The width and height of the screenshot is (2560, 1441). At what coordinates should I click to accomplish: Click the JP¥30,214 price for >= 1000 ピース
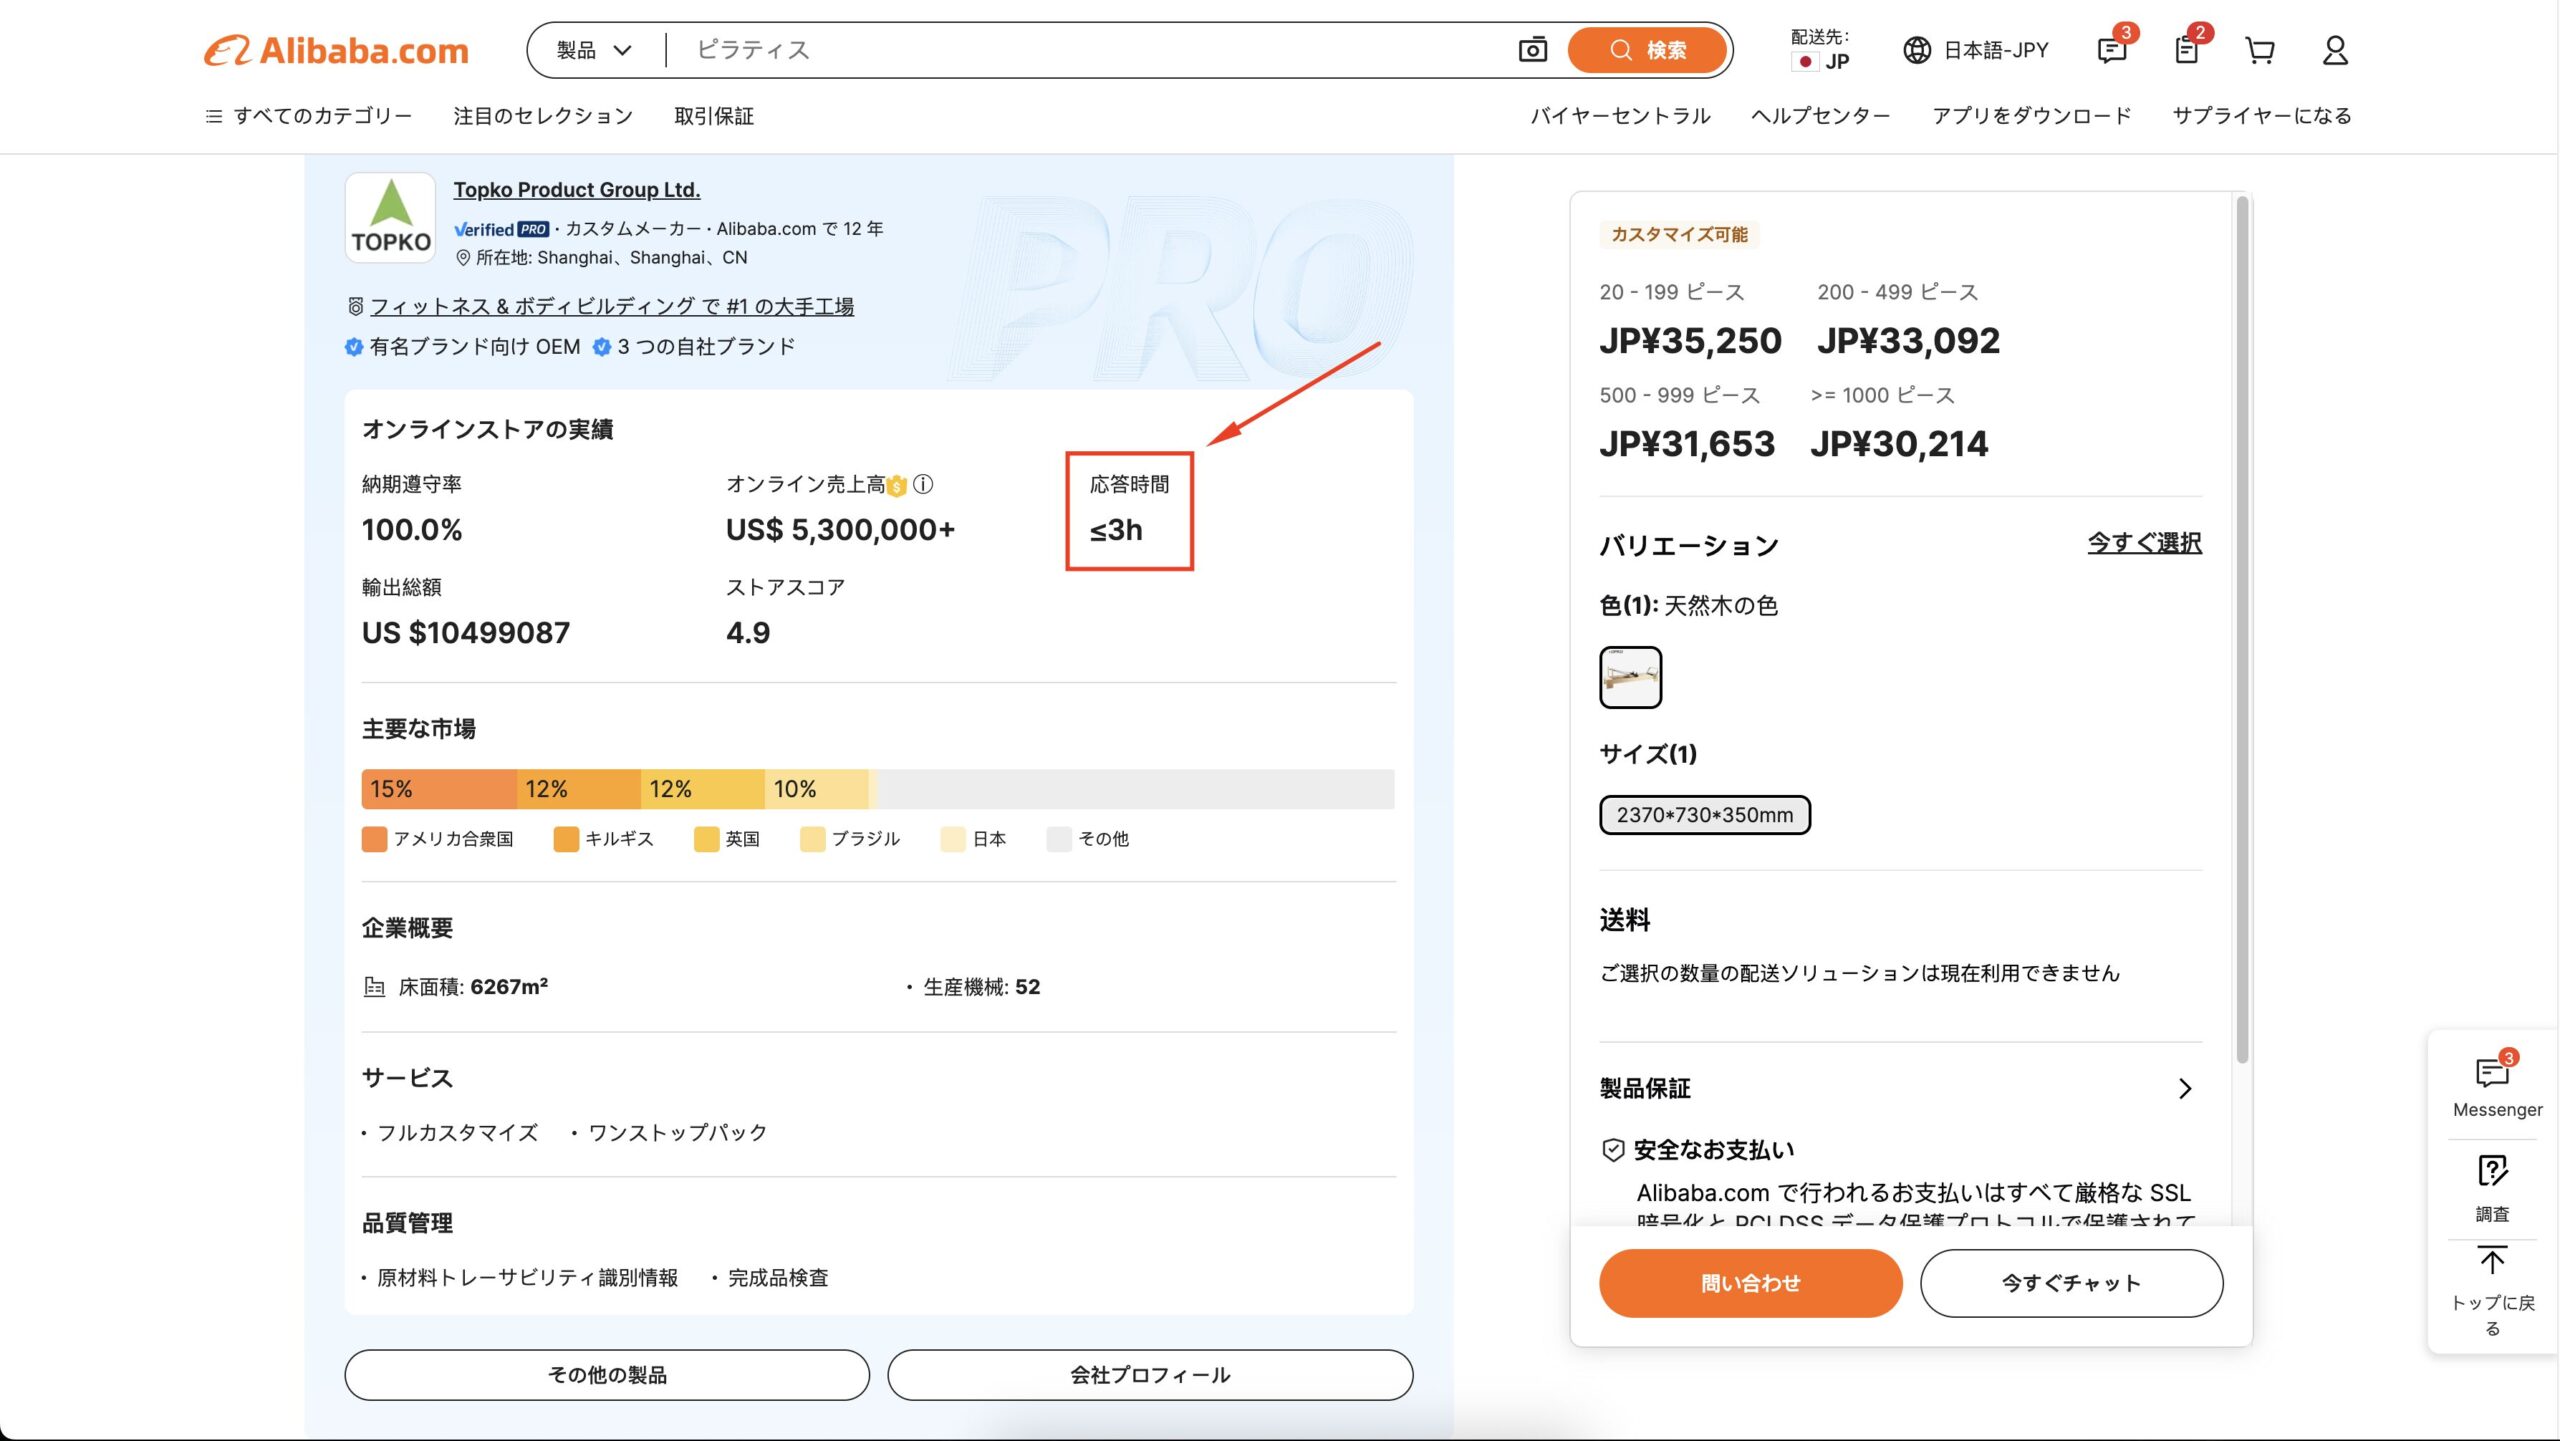[1899, 444]
